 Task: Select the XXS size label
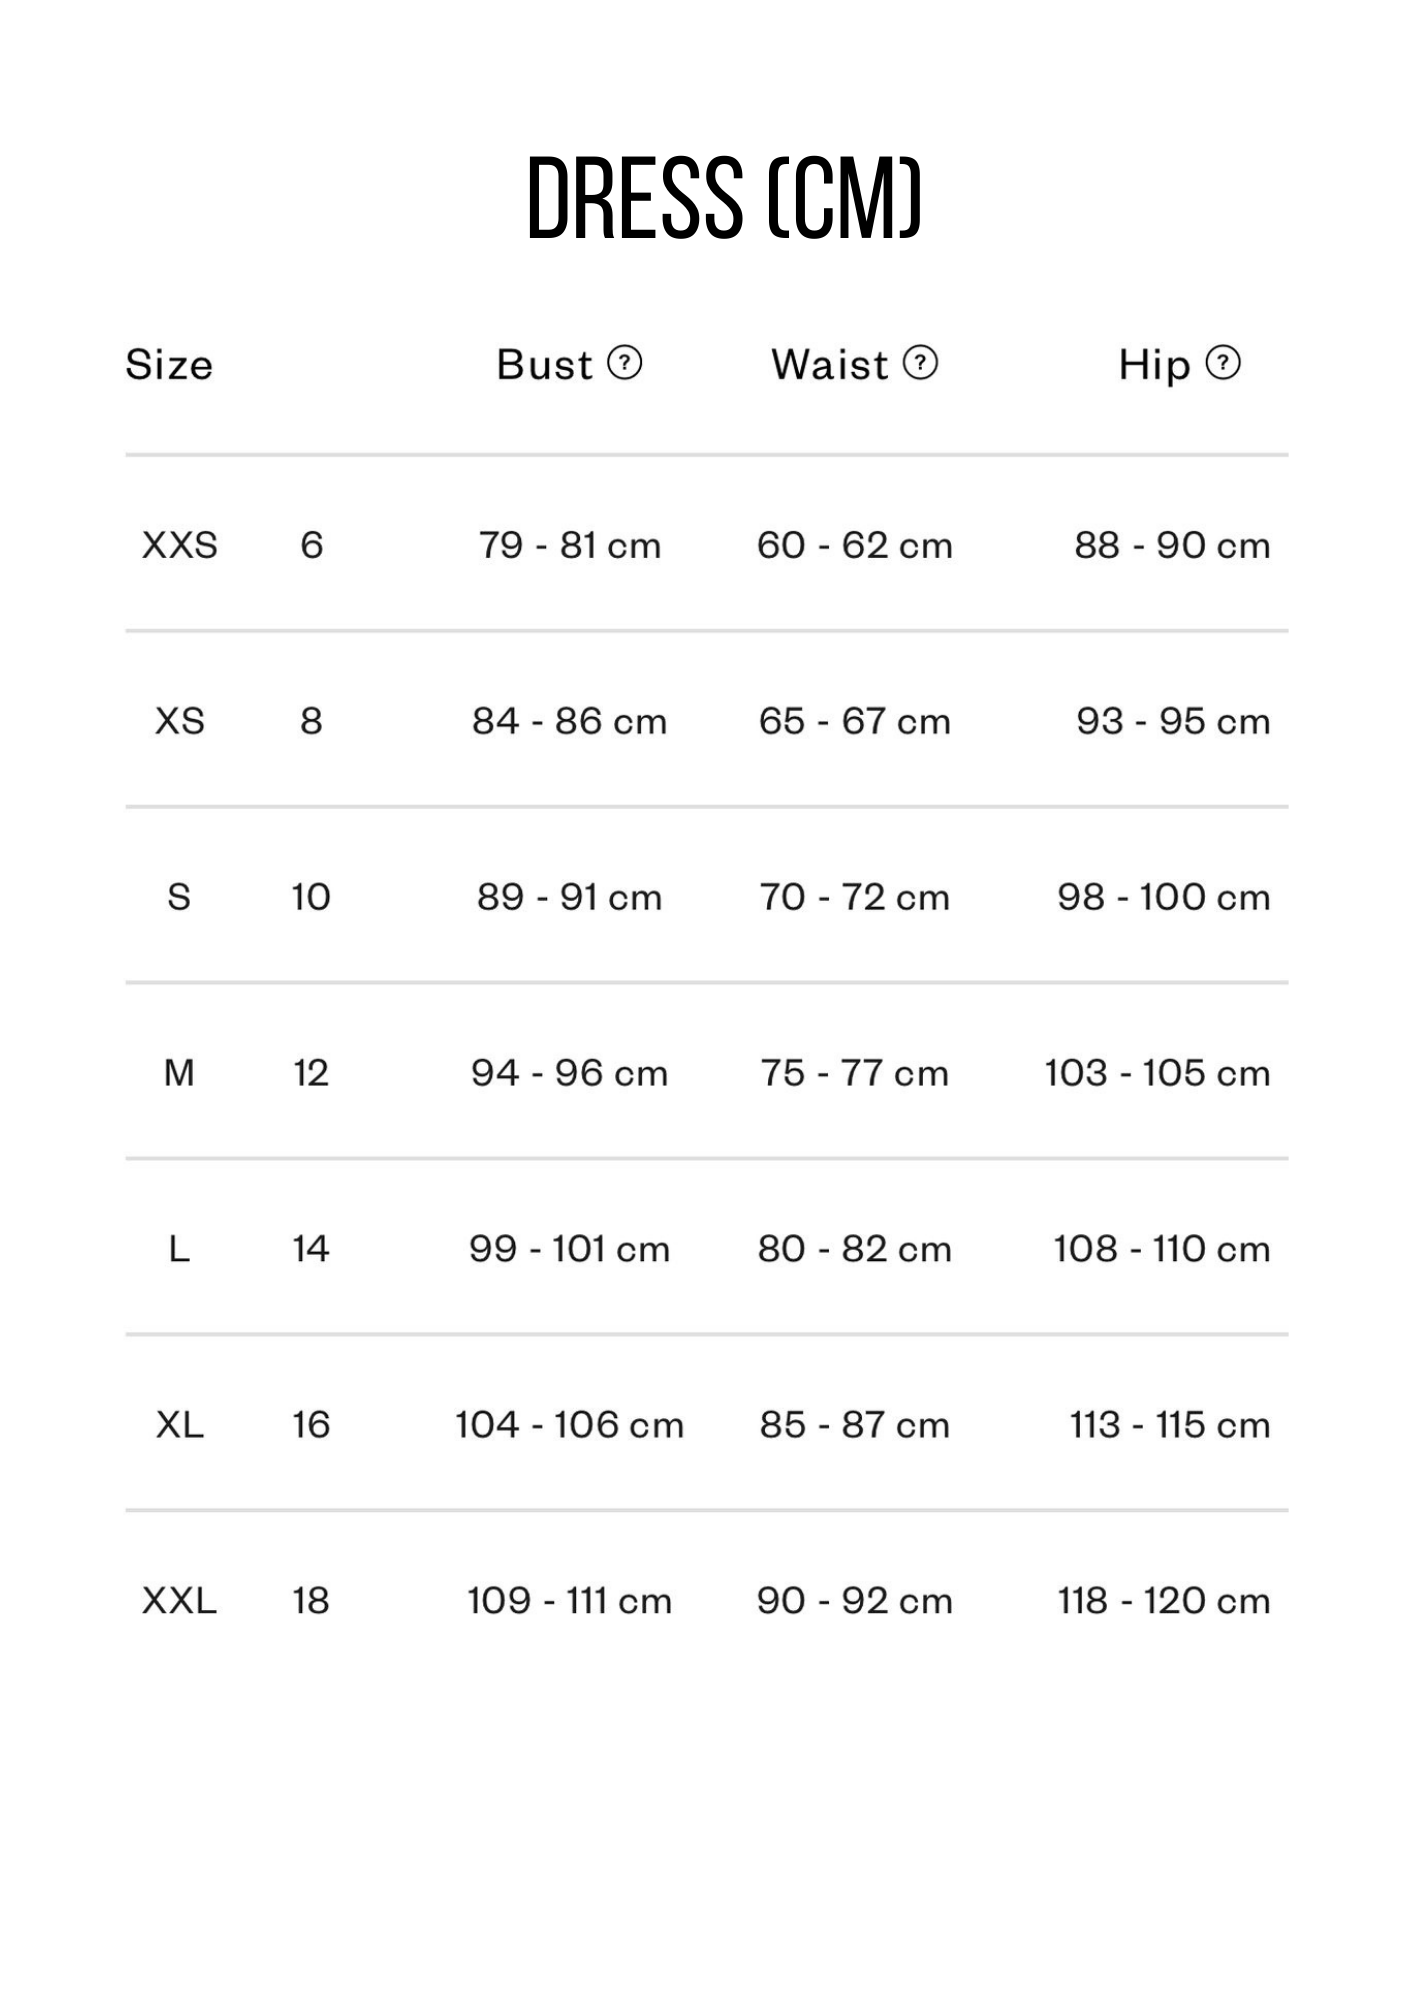[x=180, y=545]
